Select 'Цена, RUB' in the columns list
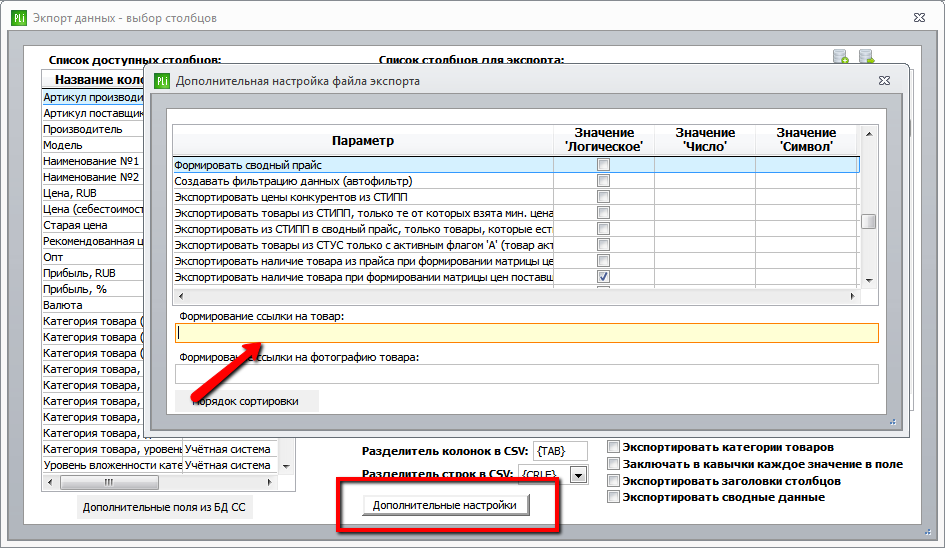The image size is (945, 548). pyautogui.click(x=93, y=193)
